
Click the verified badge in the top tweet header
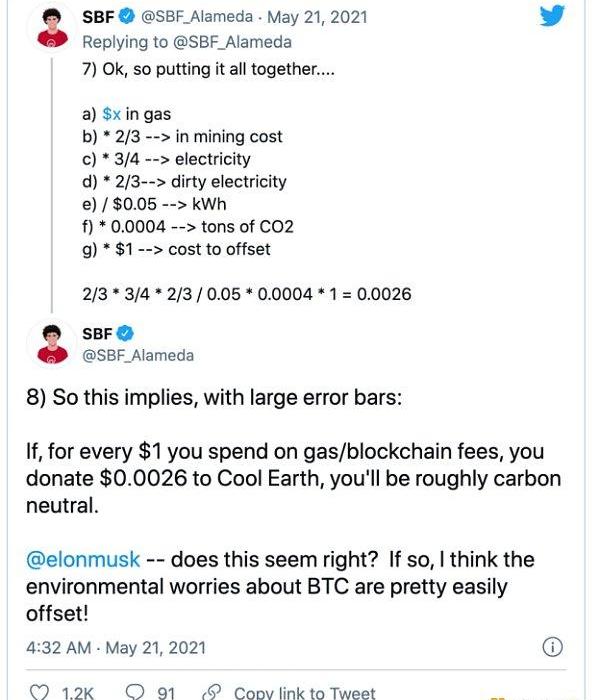point(127,17)
